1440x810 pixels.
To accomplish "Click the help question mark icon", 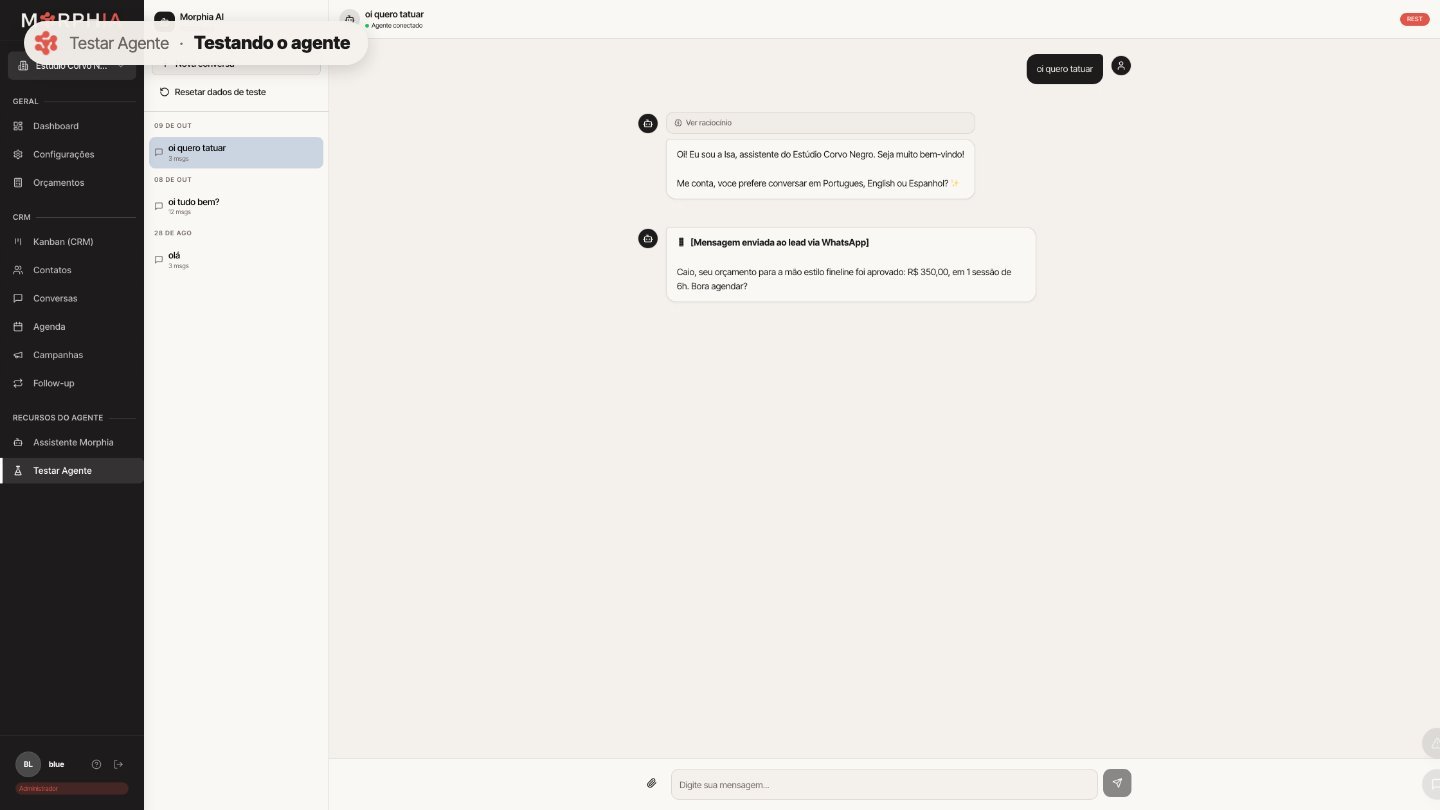I will [96, 764].
